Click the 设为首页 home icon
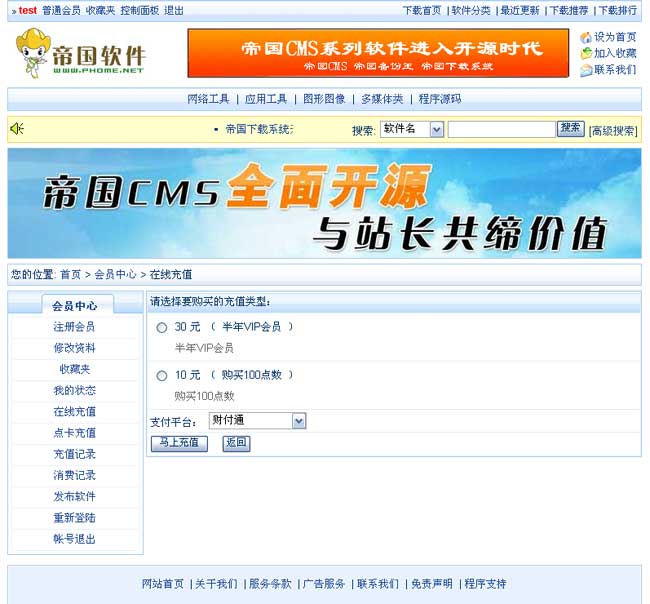The width and height of the screenshot is (650, 604). click(586, 37)
